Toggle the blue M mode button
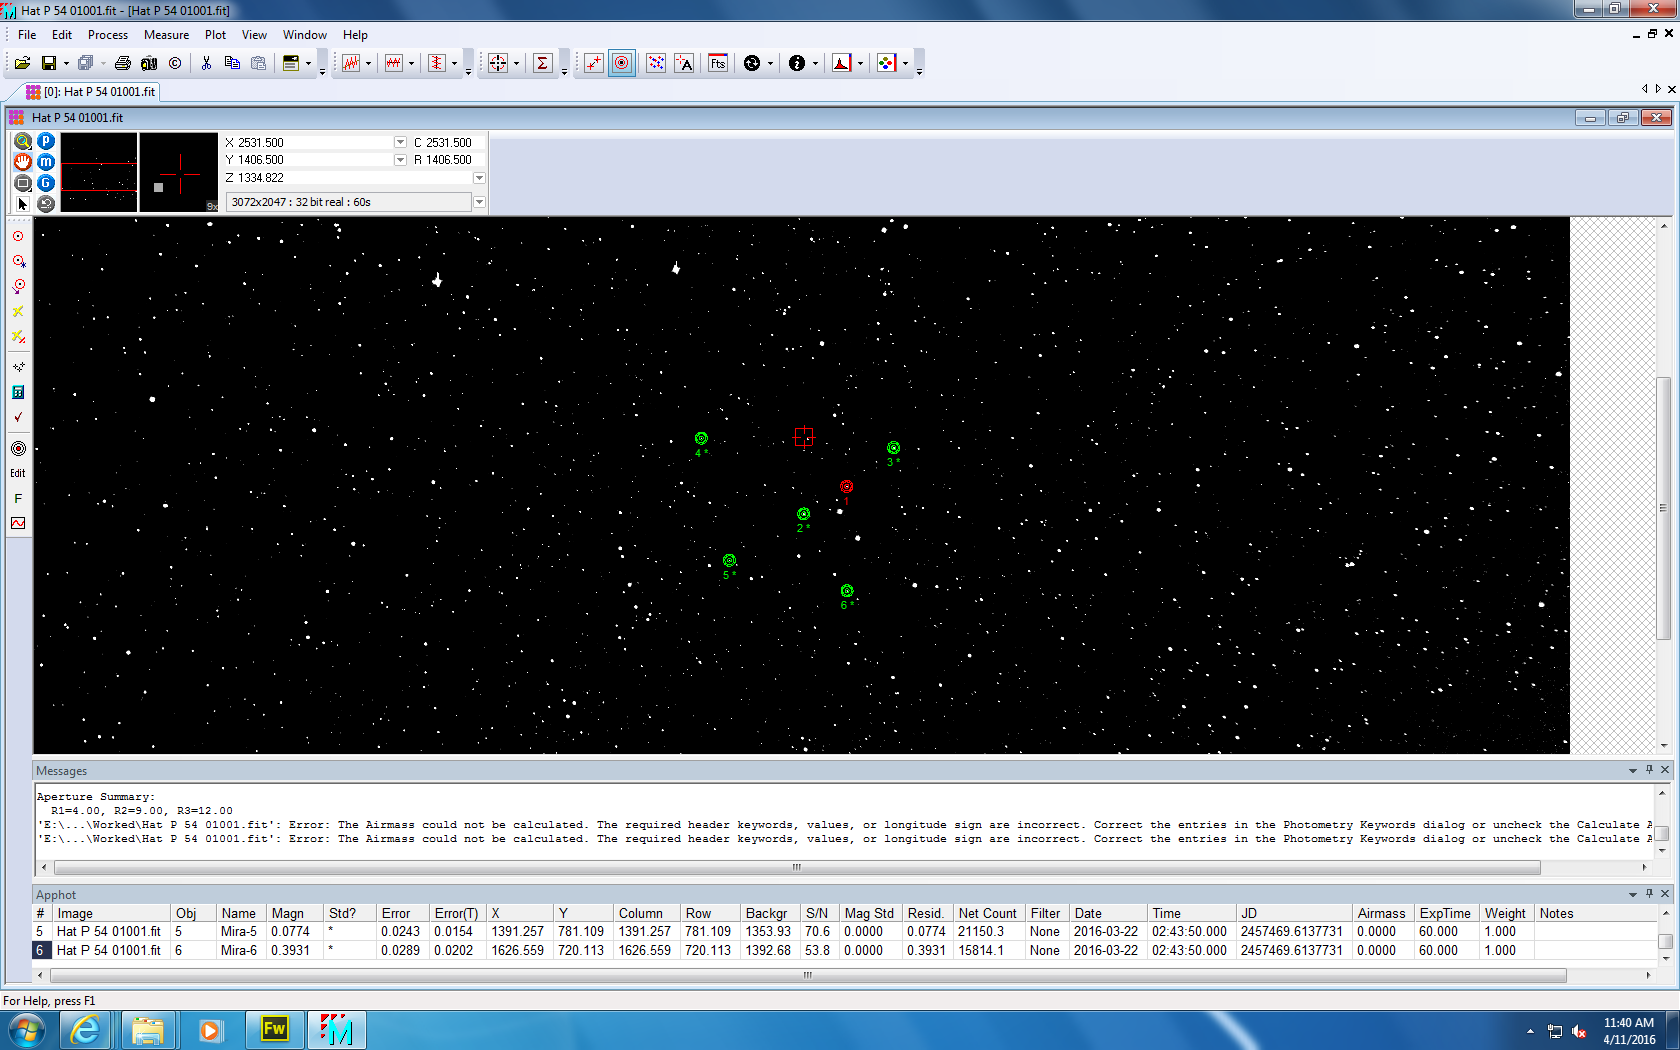The image size is (1680, 1050). 46,162
